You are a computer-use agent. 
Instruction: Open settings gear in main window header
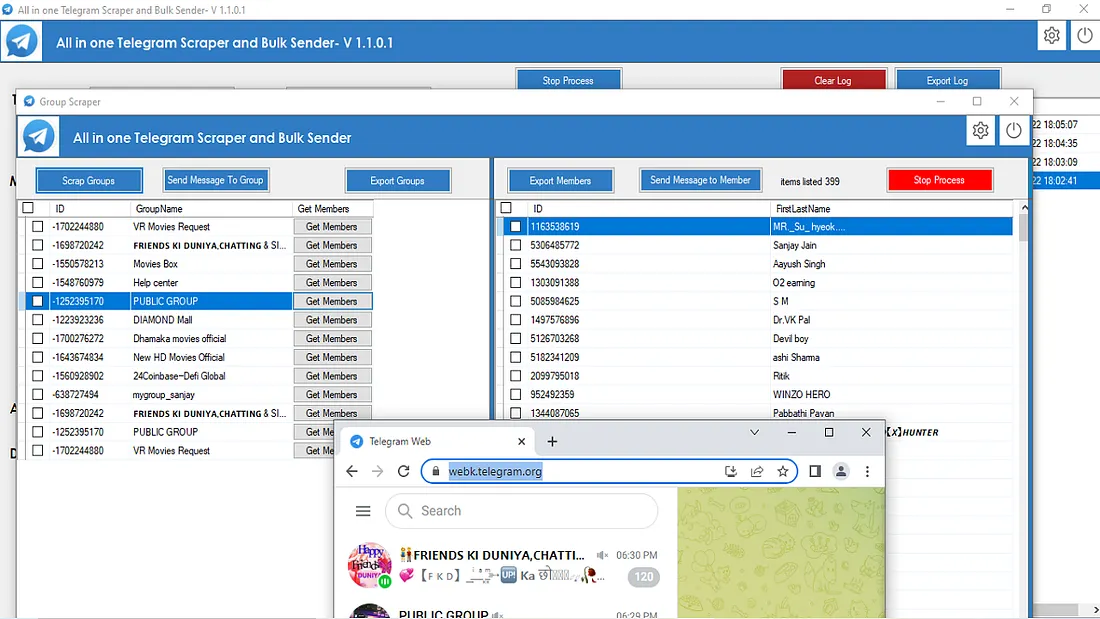click(x=1051, y=35)
